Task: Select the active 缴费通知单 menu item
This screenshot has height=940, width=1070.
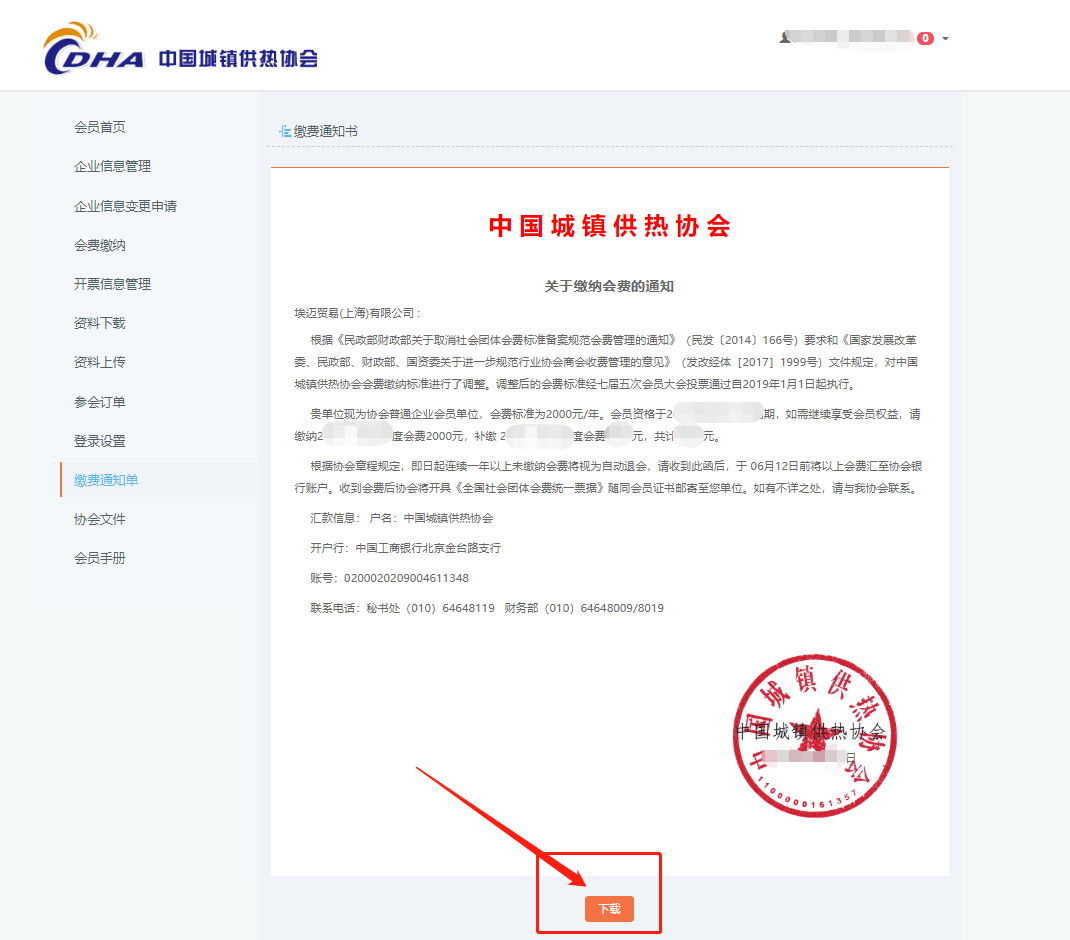Action: (x=159, y=480)
